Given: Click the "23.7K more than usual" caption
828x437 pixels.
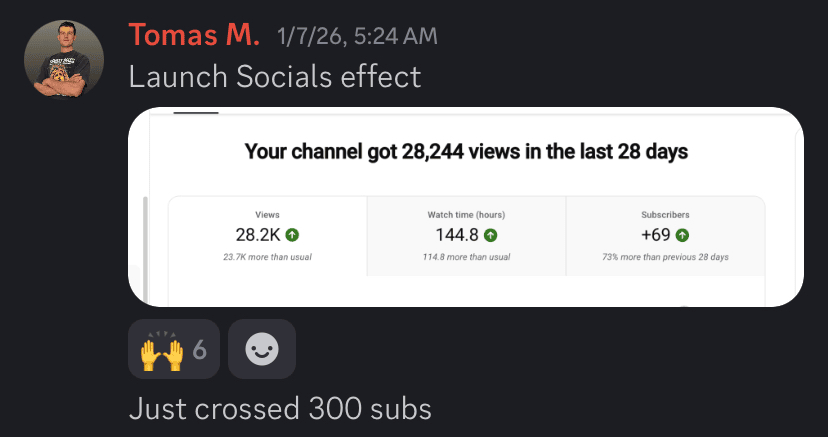Looking at the screenshot, I should point(267,257).
